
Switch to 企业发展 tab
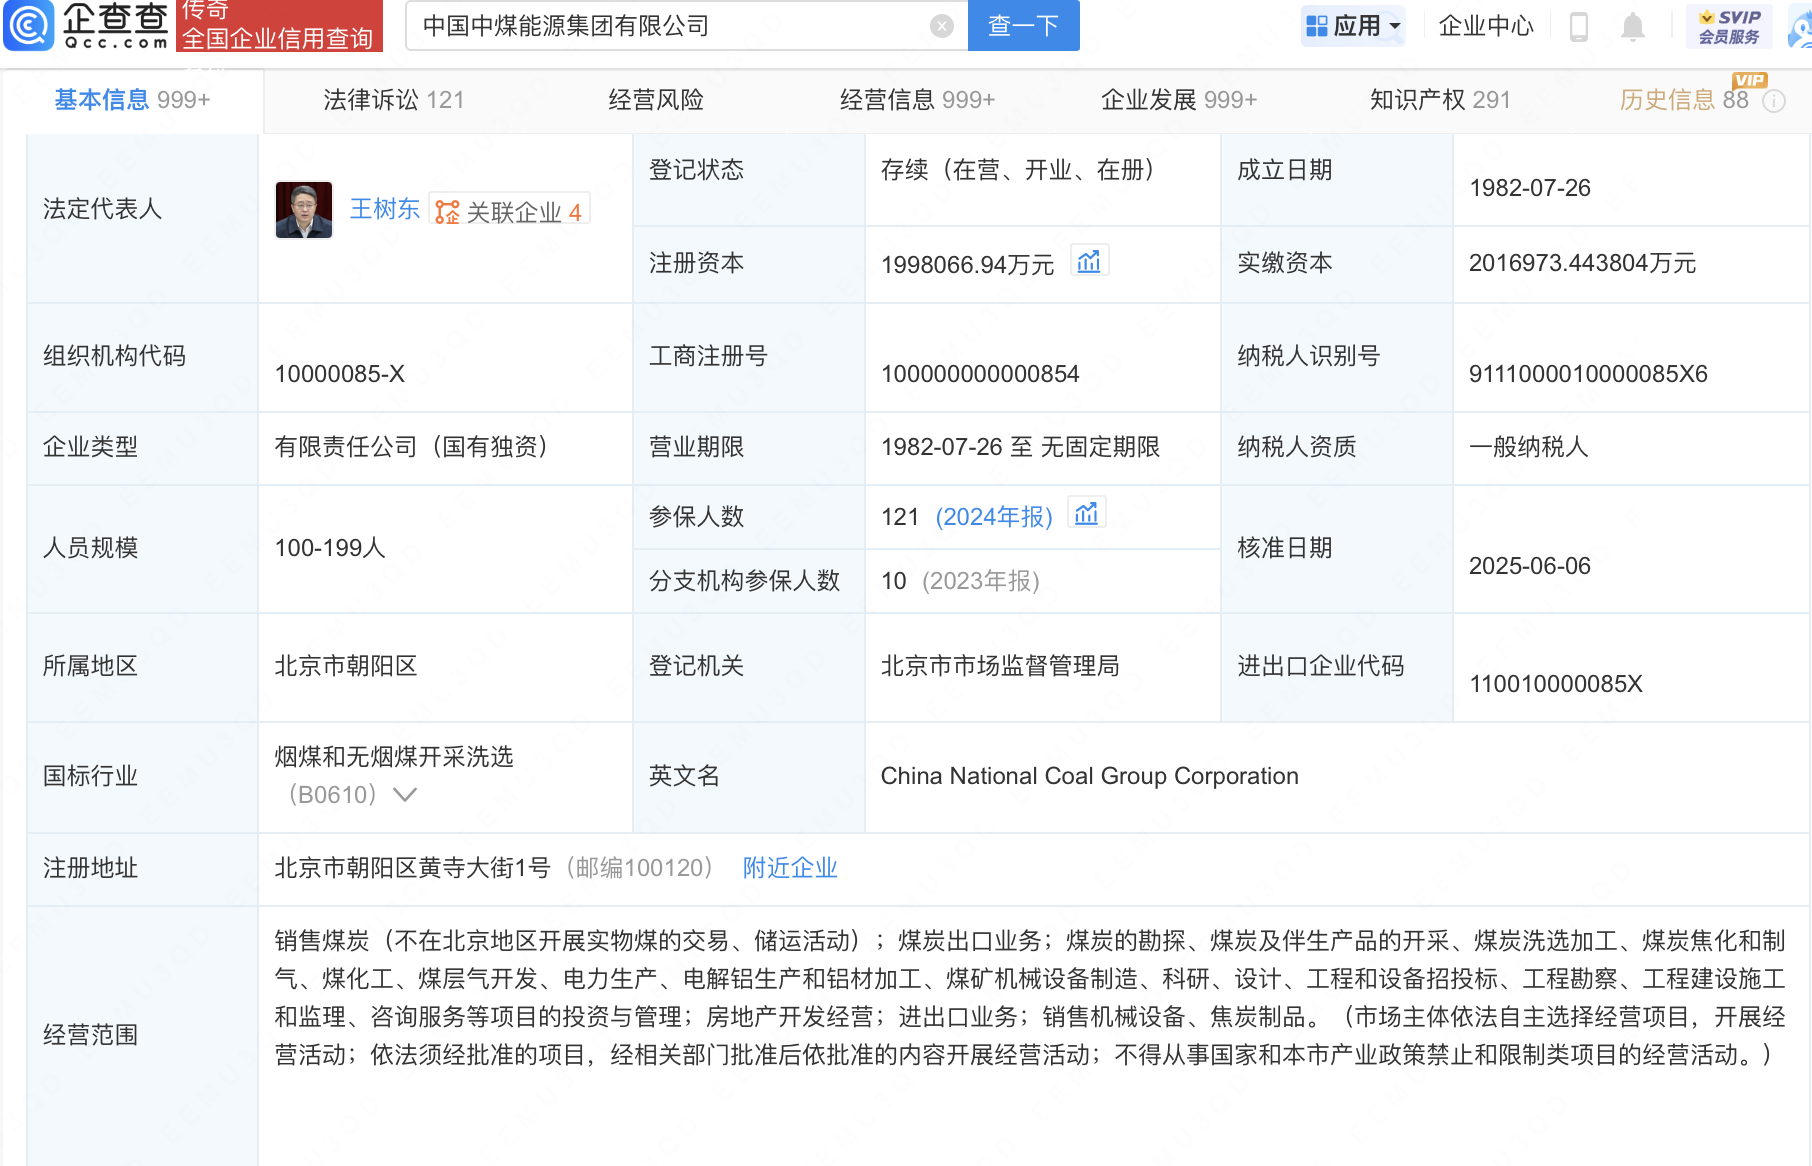pos(1178,100)
